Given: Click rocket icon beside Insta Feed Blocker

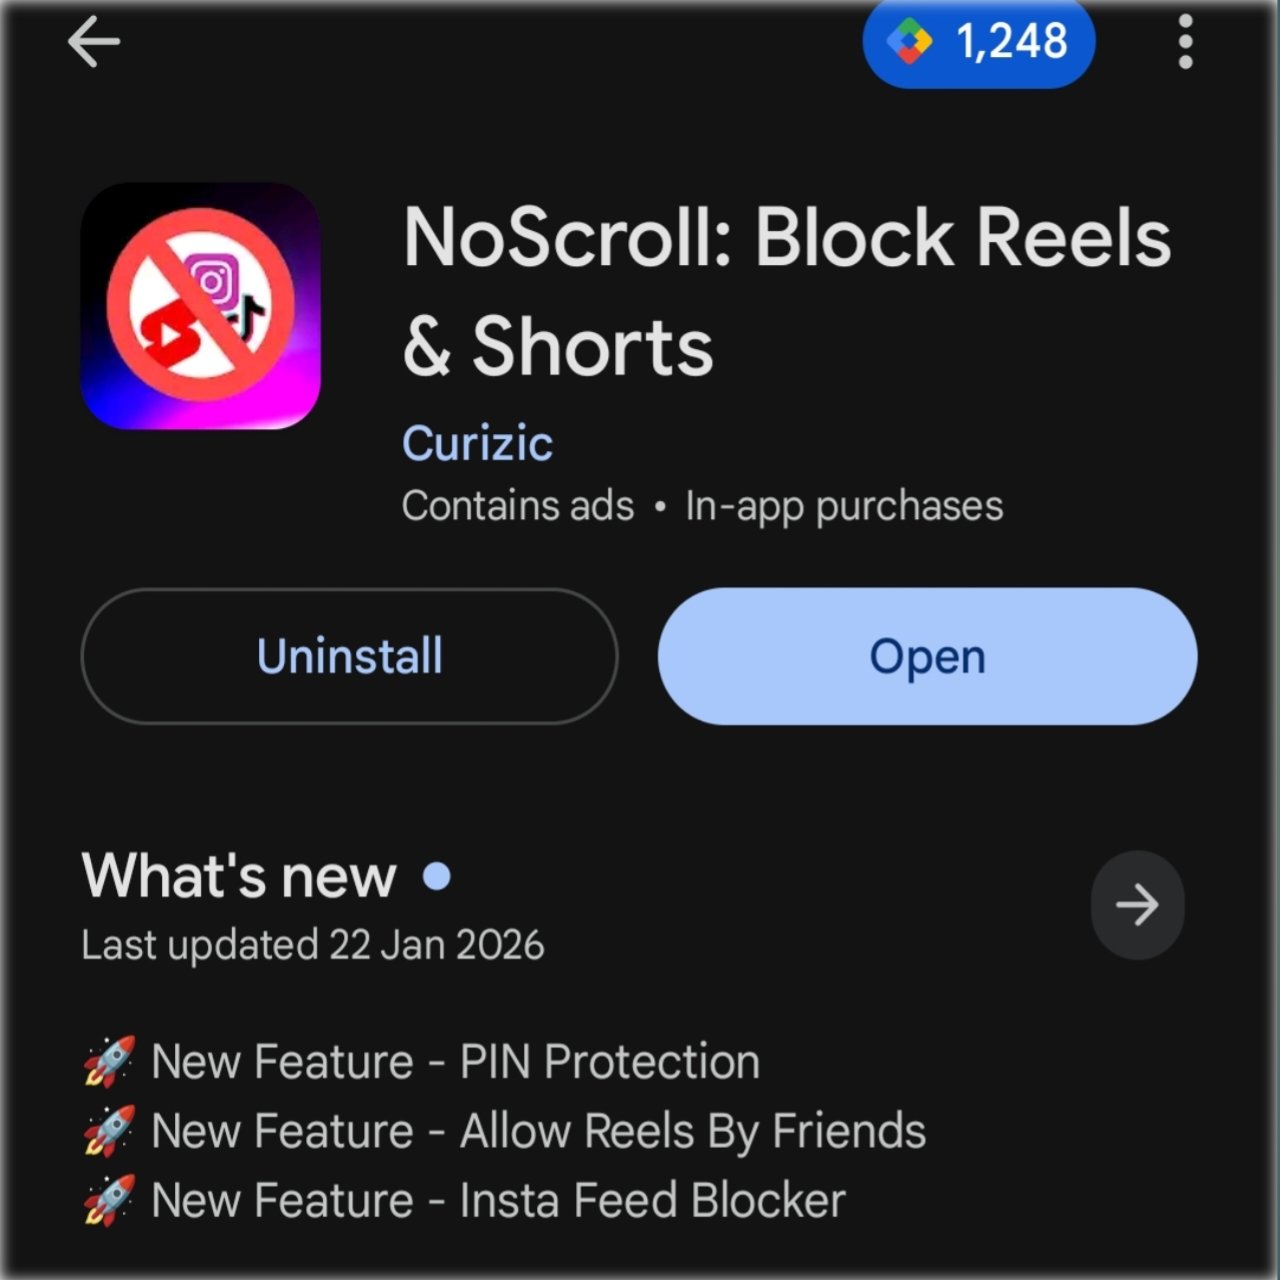Looking at the screenshot, I should pyautogui.click(x=109, y=1201).
